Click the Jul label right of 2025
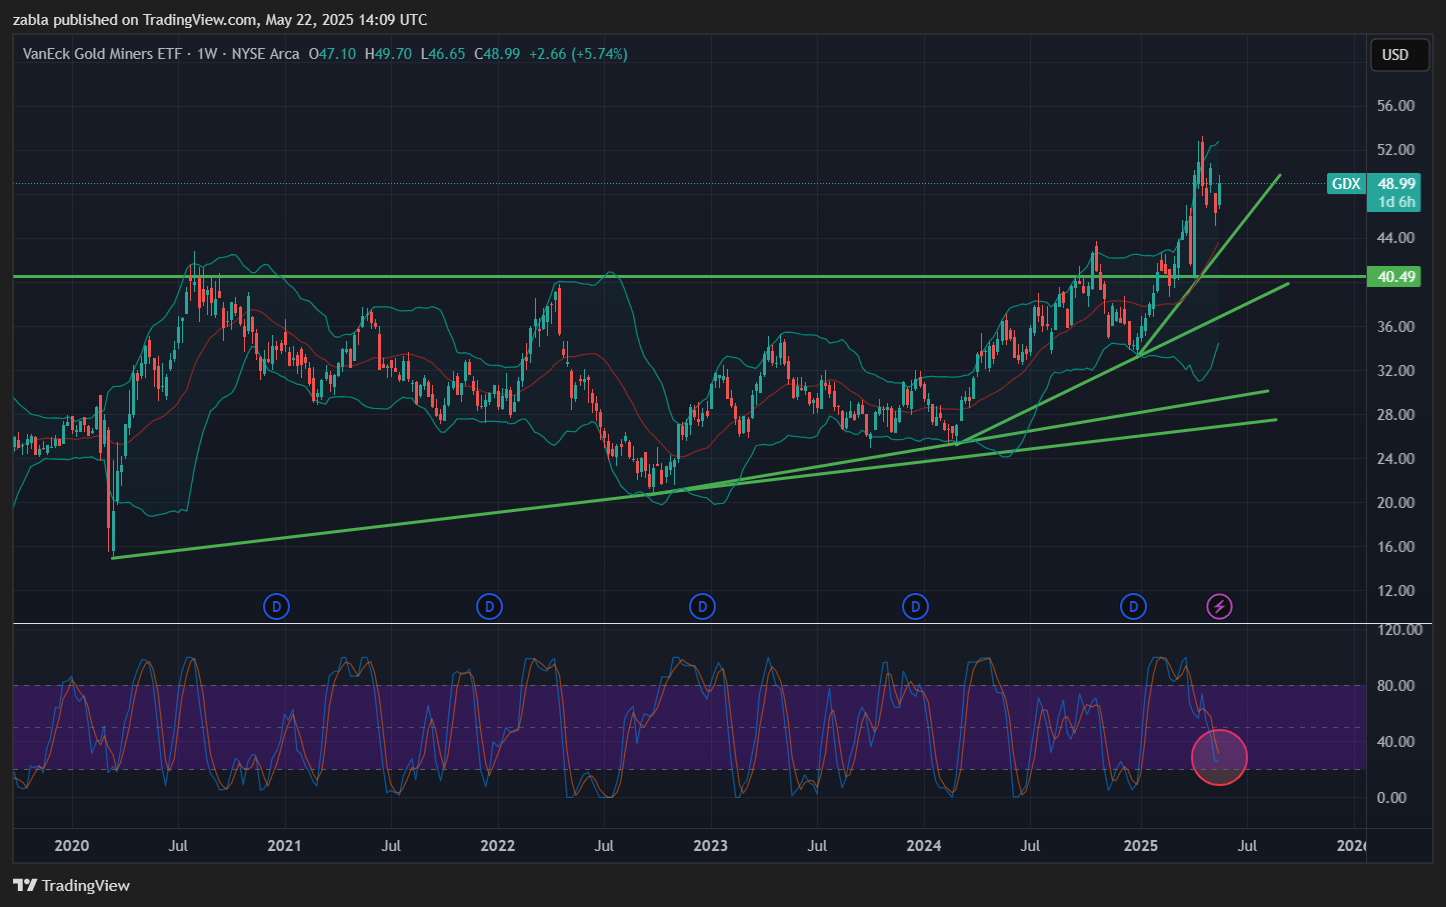Image resolution: width=1446 pixels, height=907 pixels. click(1247, 846)
